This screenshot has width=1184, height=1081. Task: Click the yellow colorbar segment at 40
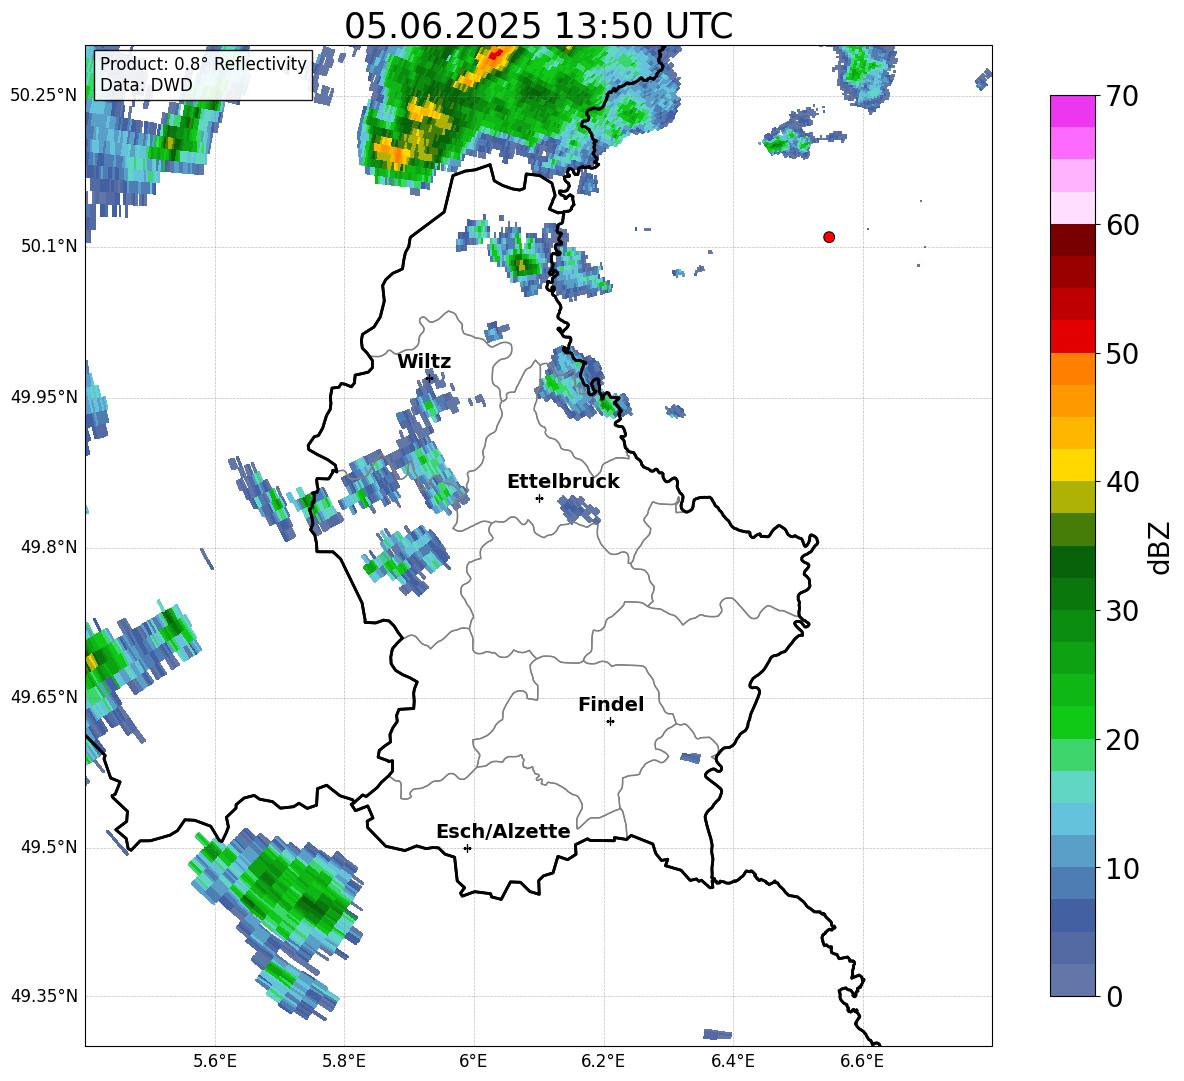1072,465
